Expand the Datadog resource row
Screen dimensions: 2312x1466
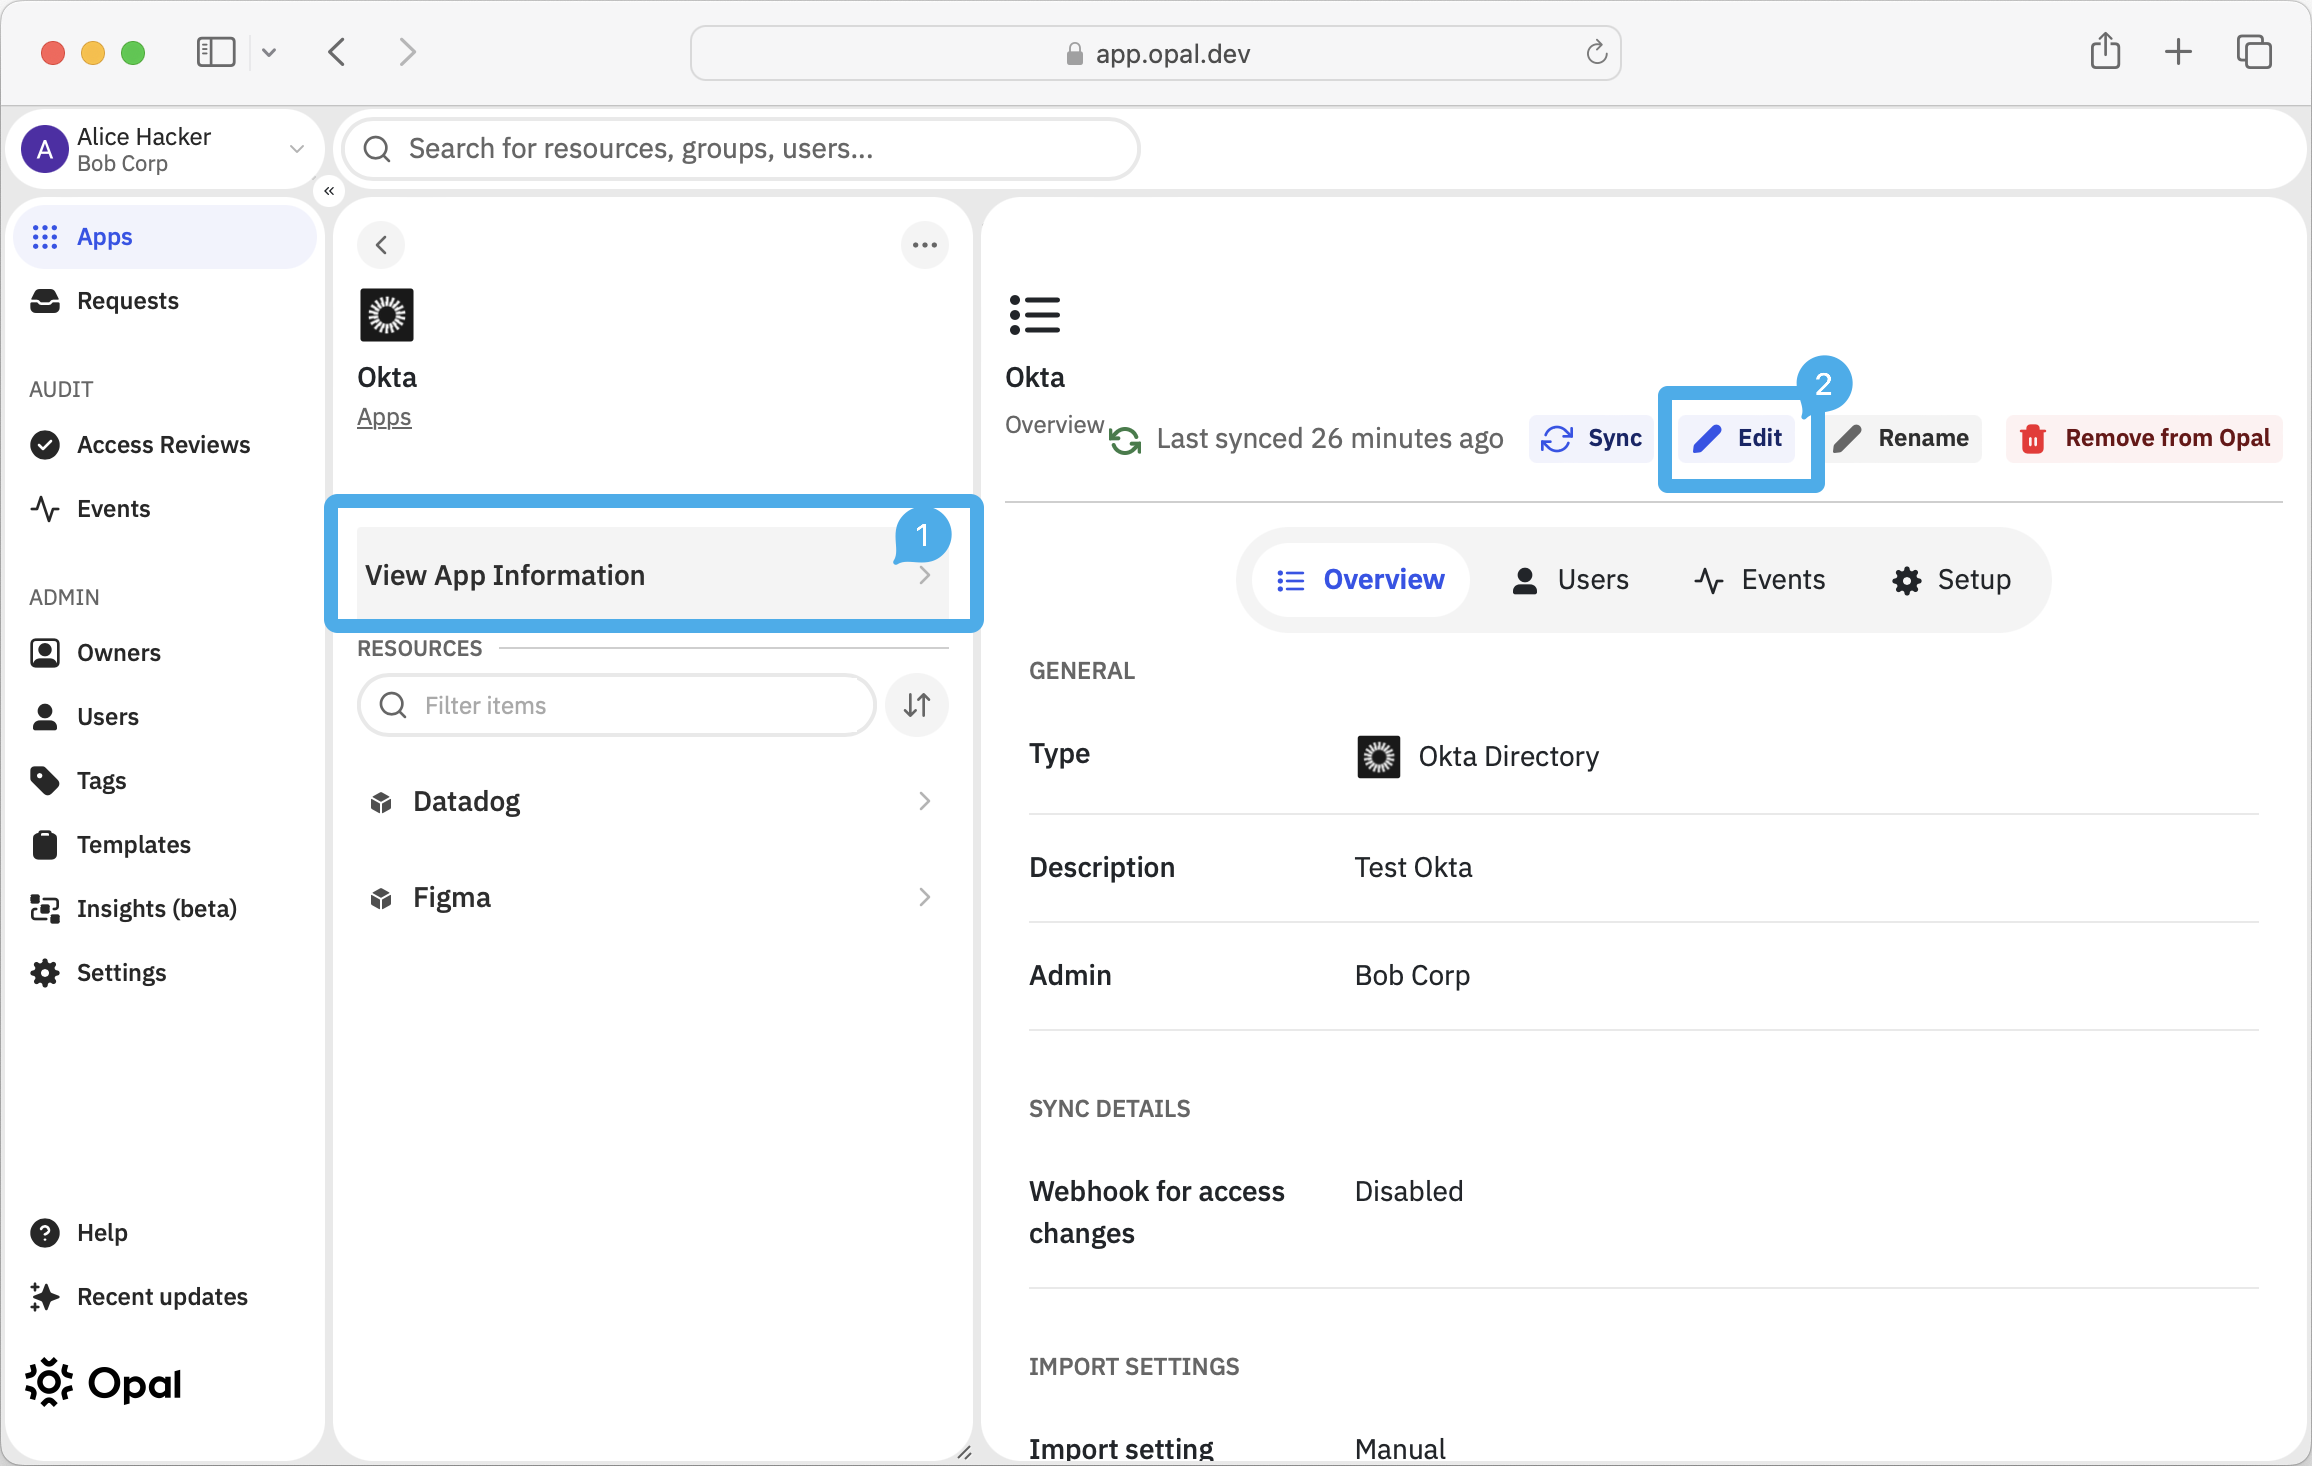[652, 801]
